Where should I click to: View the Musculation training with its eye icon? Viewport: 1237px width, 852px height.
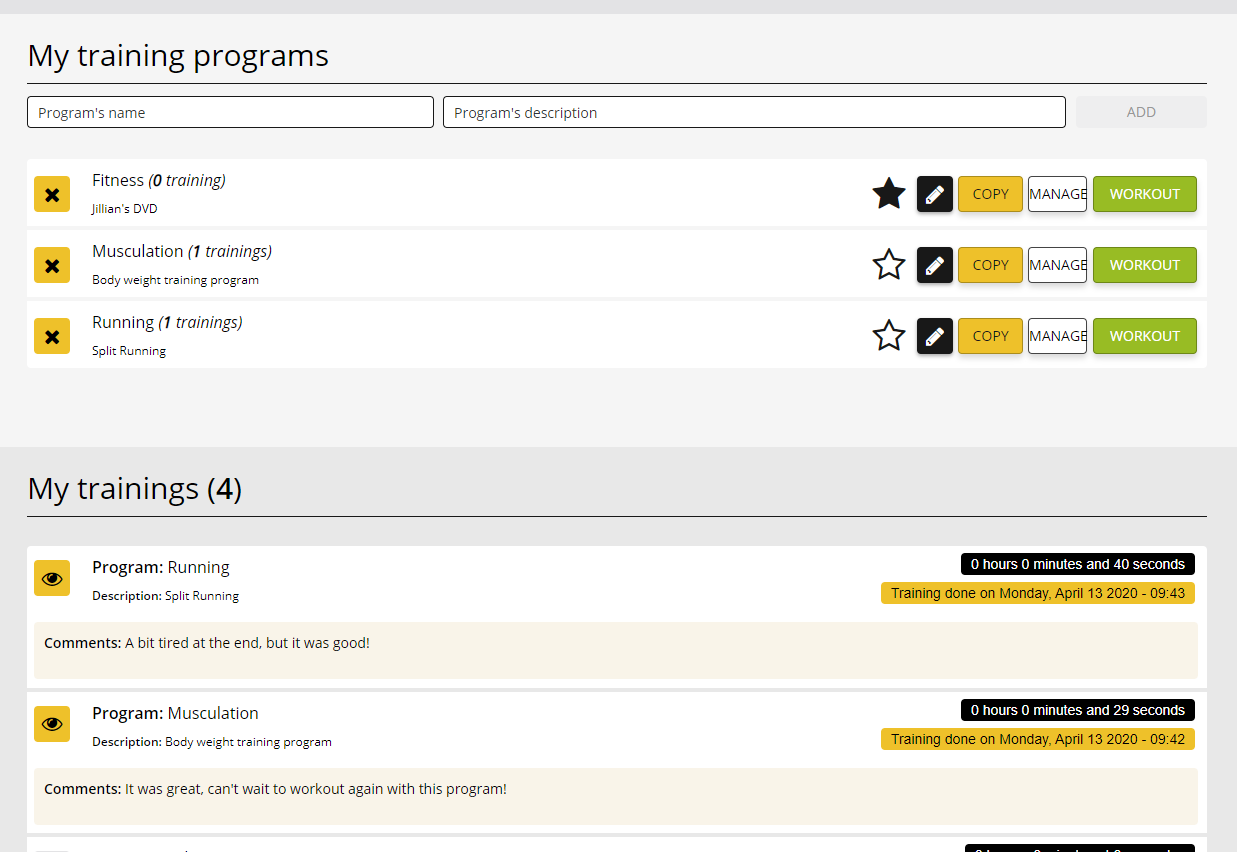click(x=52, y=724)
